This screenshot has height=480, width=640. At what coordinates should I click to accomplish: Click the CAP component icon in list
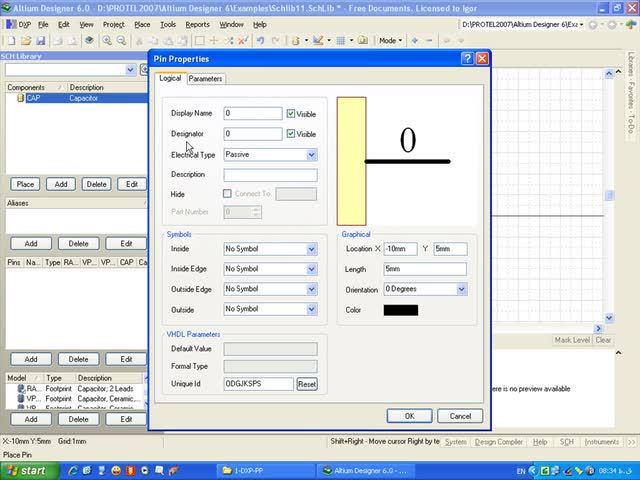click(x=20, y=98)
